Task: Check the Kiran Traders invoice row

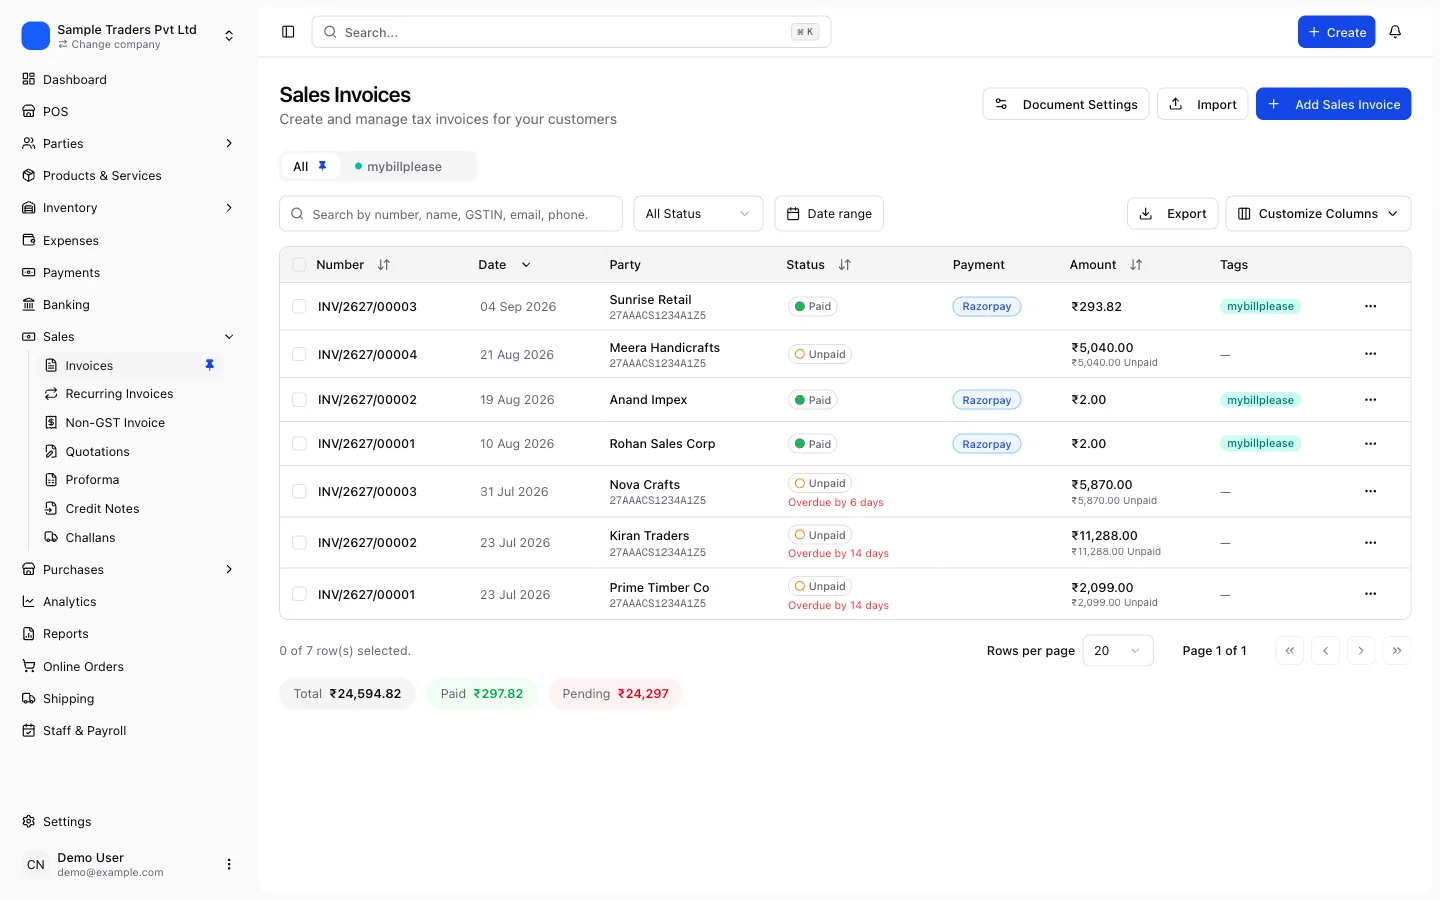Action: 299,542
